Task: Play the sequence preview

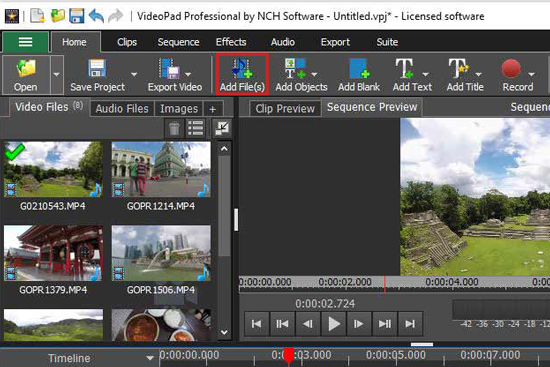Action: point(334,323)
